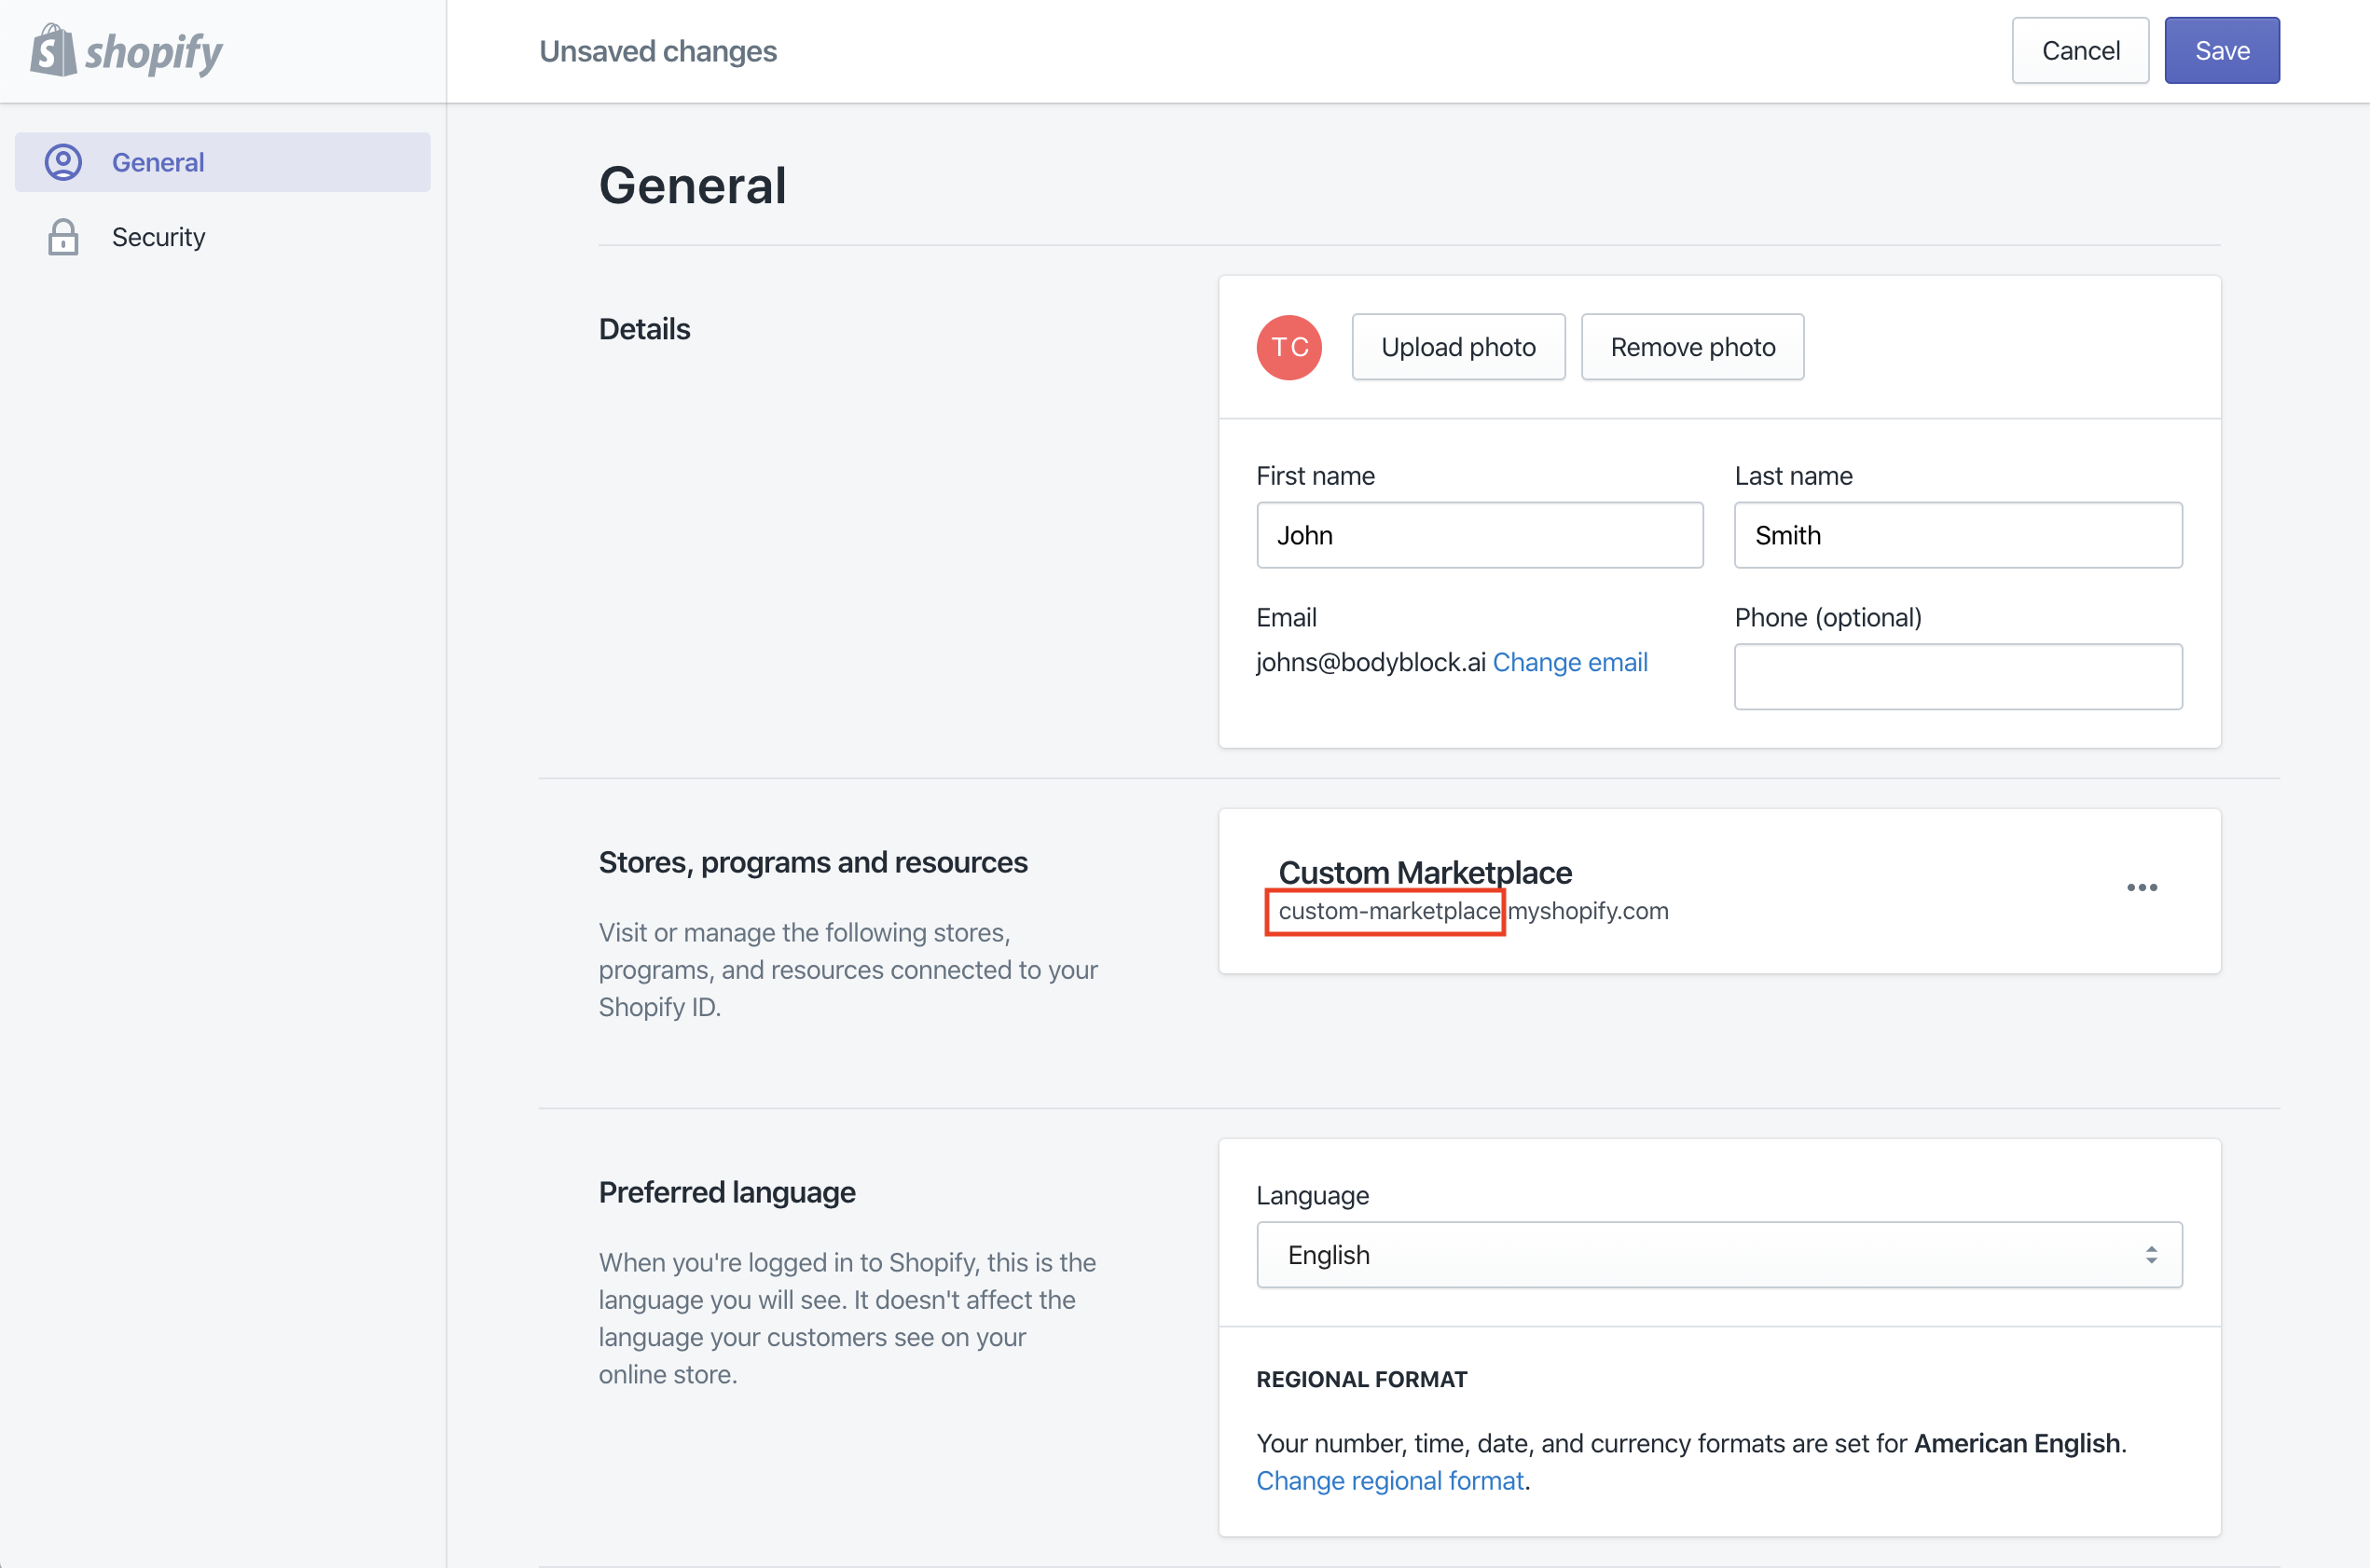Click the Preferred language heading
Image resolution: width=2370 pixels, height=1568 pixels.
pos(727,1192)
